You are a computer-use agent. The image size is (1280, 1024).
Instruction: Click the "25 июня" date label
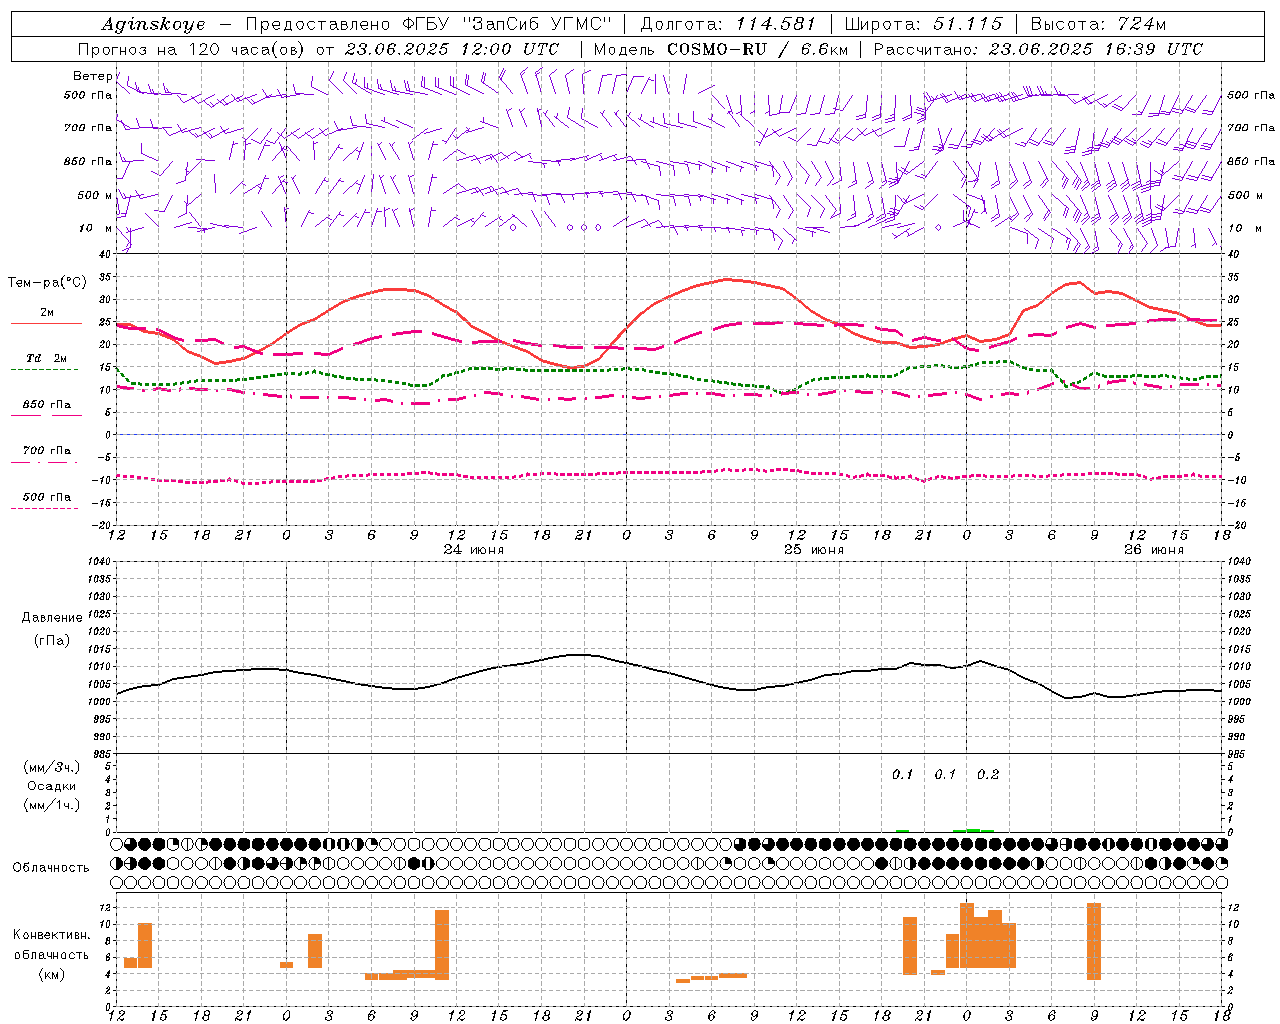pos(814,550)
